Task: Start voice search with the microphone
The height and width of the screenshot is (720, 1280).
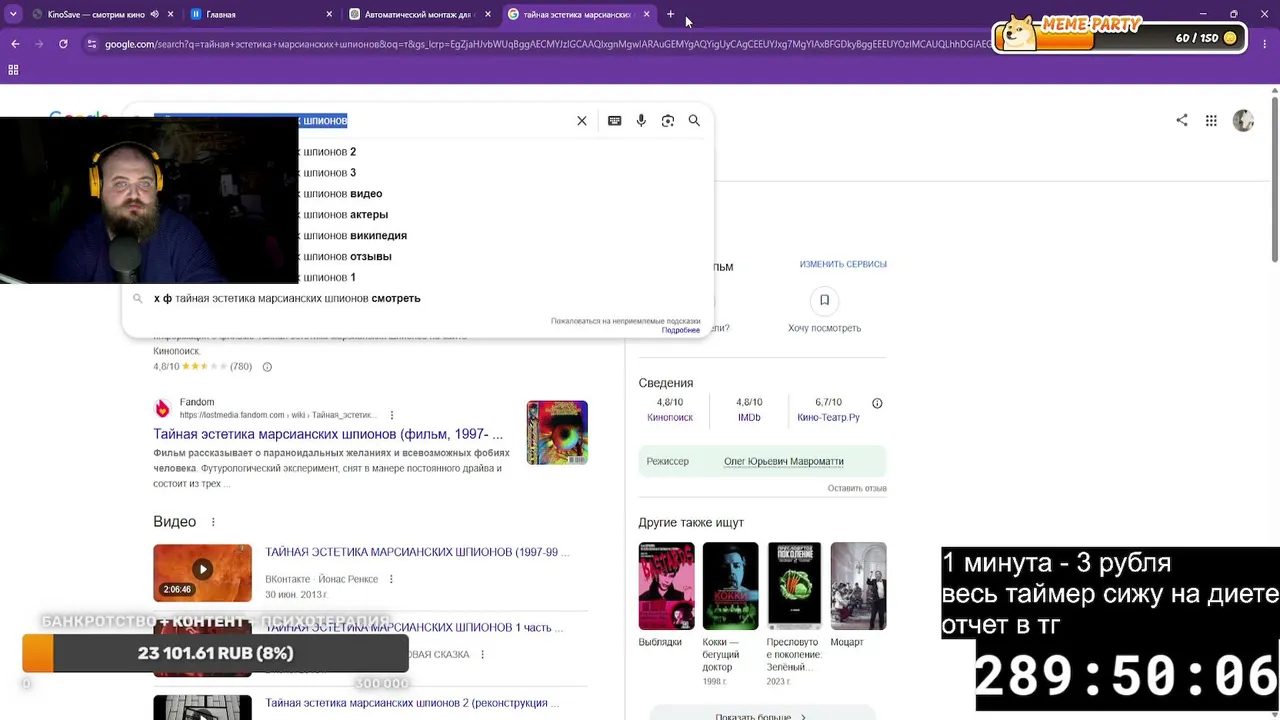Action: pyautogui.click(x=641, y=121)
